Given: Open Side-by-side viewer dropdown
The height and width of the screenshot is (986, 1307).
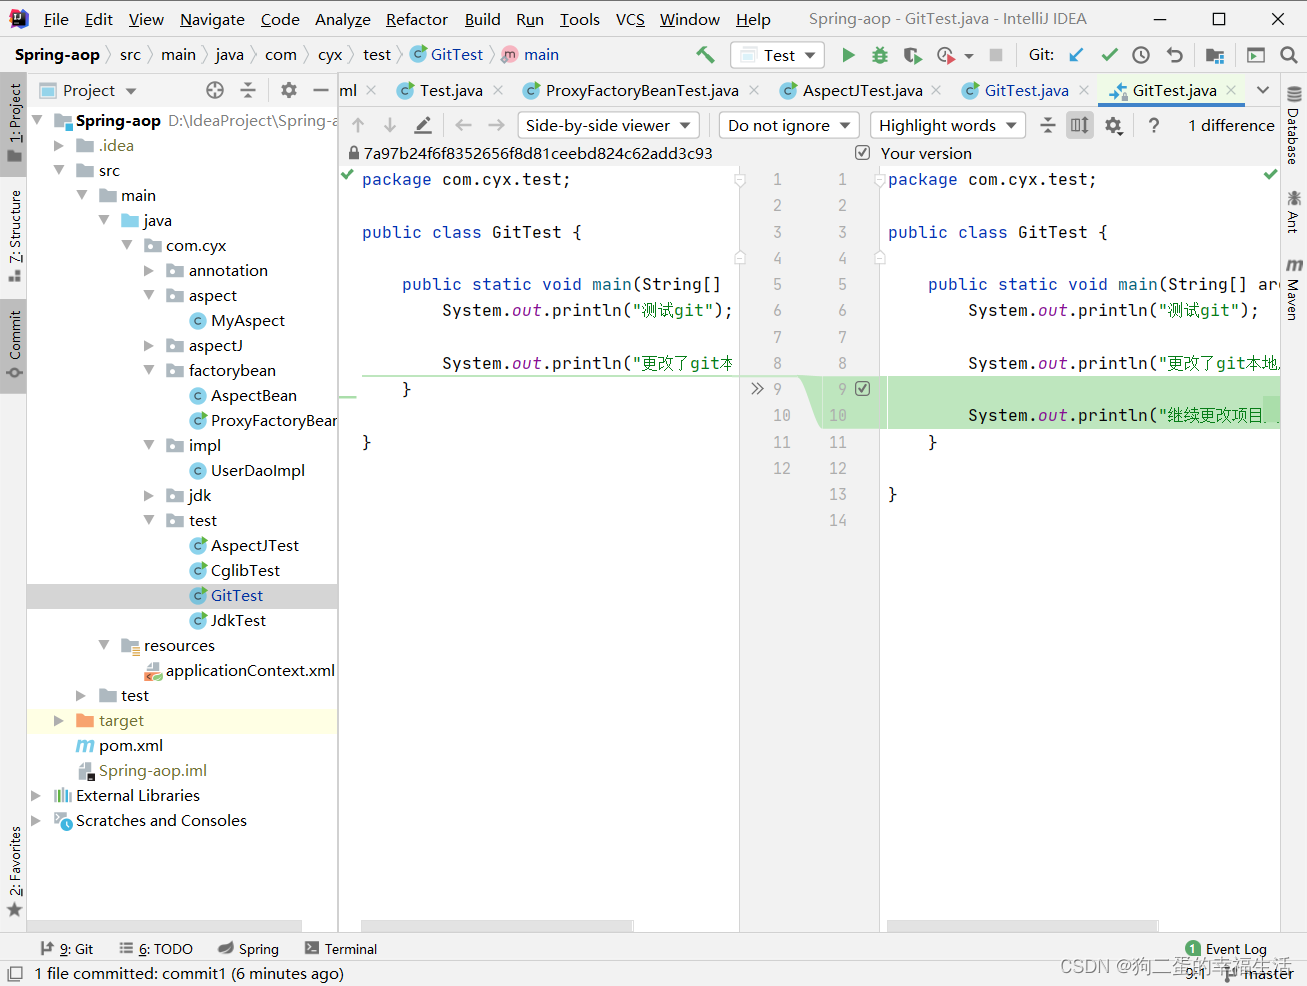Looking at the screenshot, I should coord(608,125).
